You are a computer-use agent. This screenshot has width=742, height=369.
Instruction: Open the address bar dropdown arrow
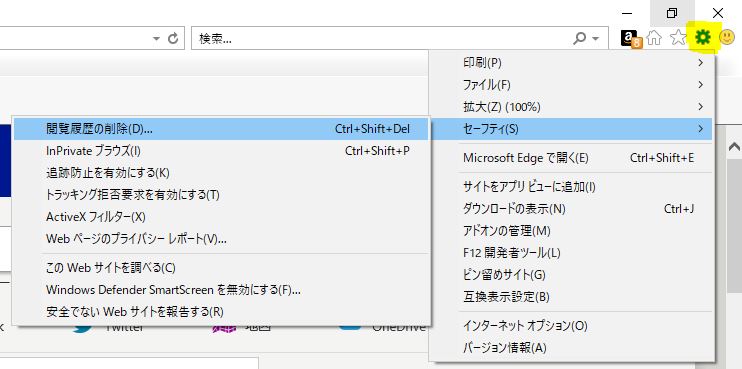tap(157, 39)
